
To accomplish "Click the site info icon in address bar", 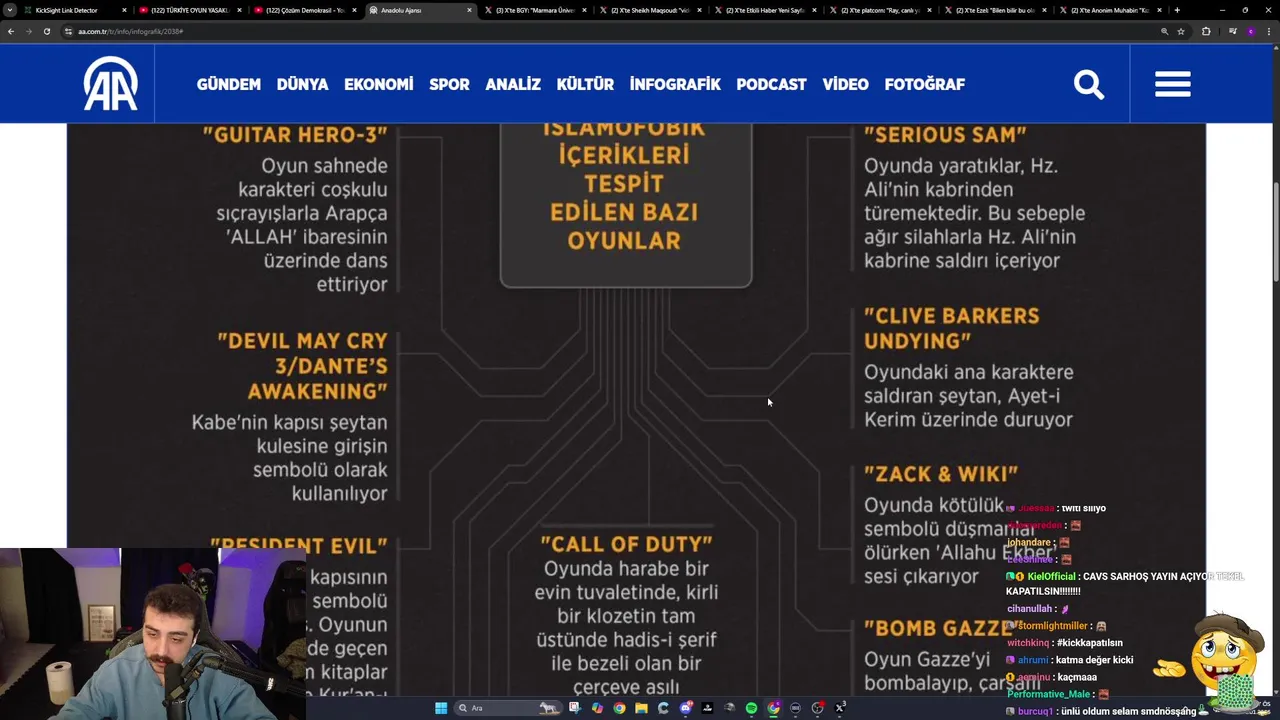I will tap(69, 31).
